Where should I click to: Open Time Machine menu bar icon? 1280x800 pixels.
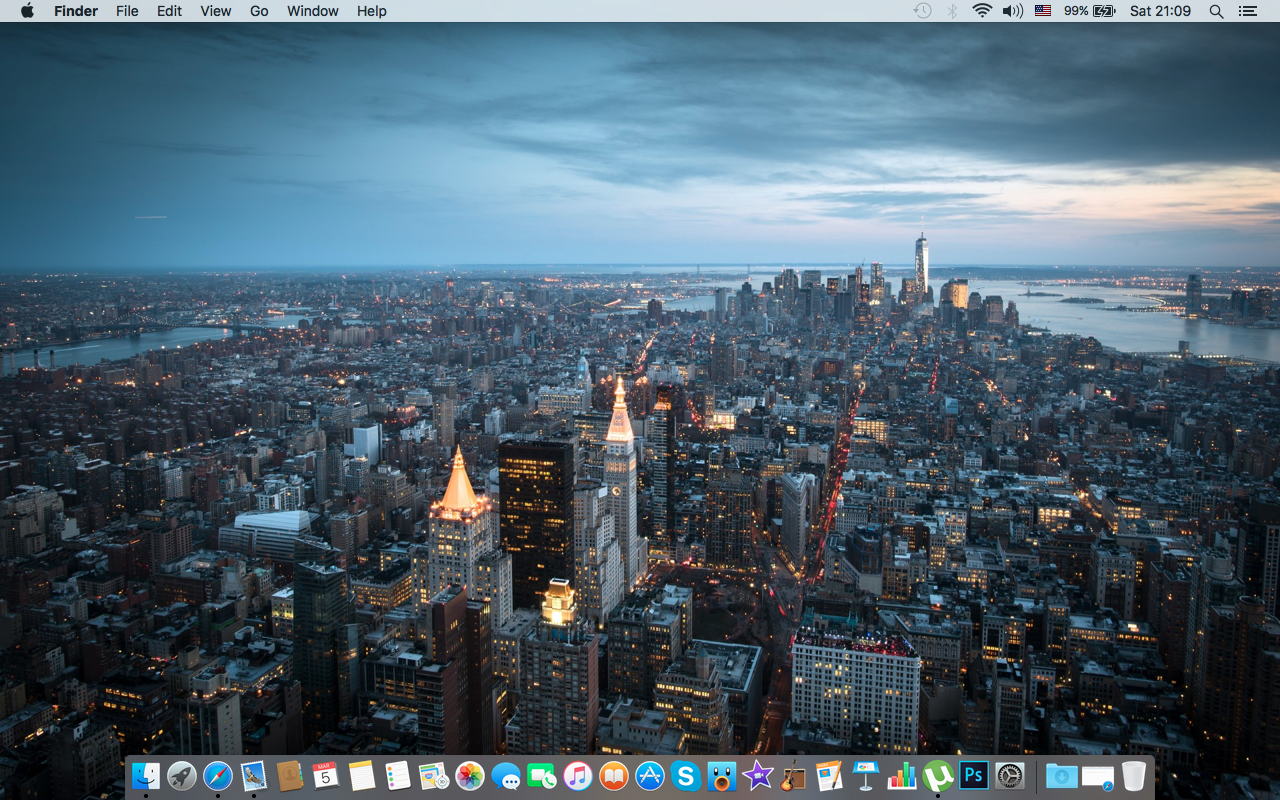tap(922, 11)
